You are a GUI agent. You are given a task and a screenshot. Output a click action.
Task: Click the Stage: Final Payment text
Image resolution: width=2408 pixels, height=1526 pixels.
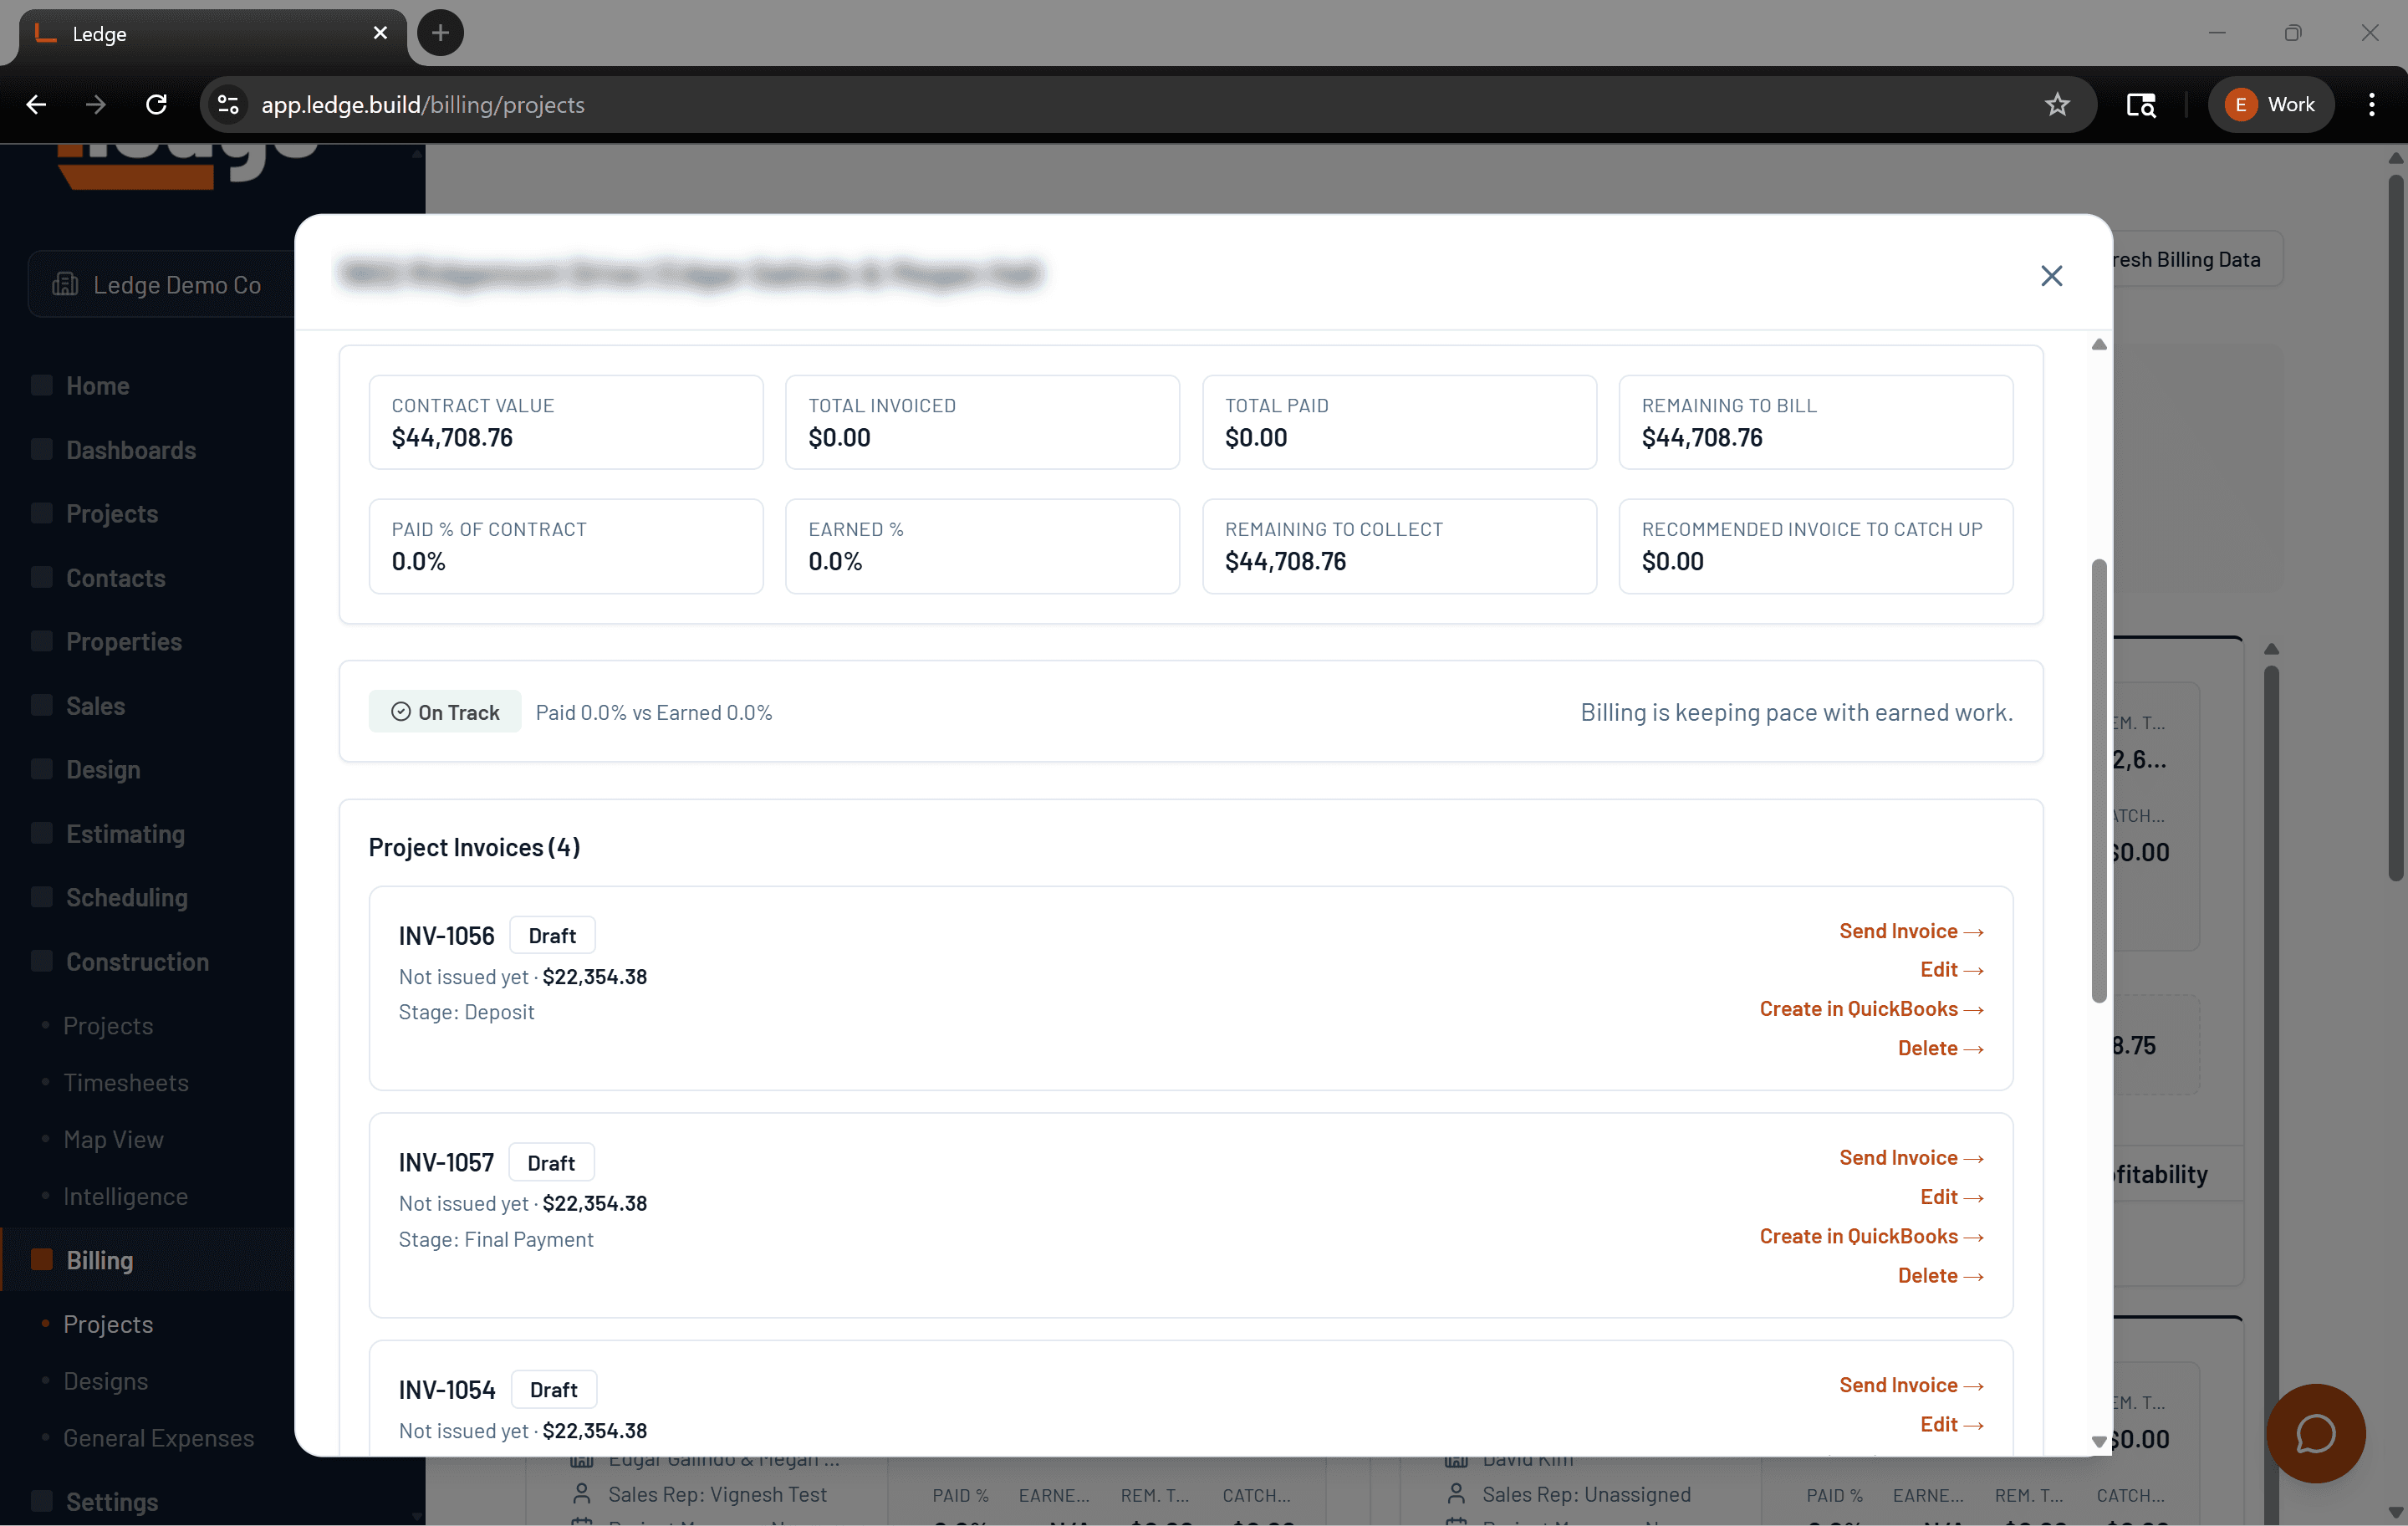(x=496, y=1239)
